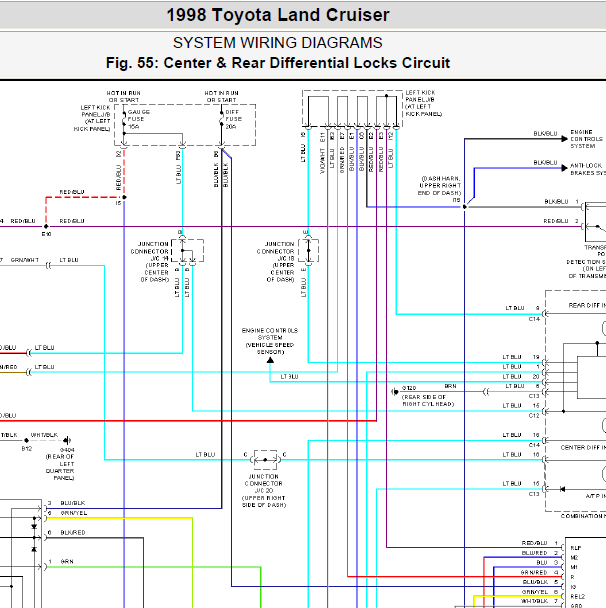Click the "GRN/WHT" wire label
This screenshot has width=606, height=608.
pyautogui.click(x=25, y=260)
